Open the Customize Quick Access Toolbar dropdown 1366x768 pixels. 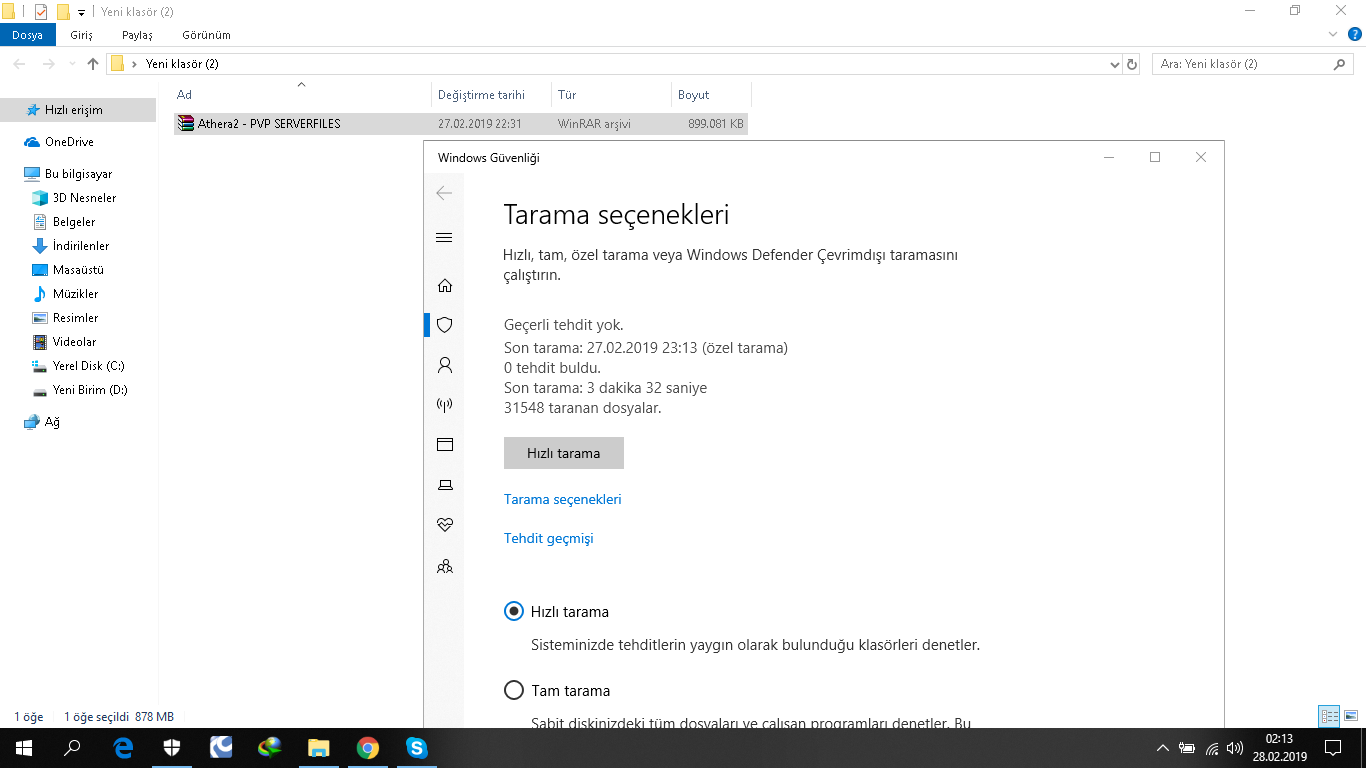click(81, 13)
